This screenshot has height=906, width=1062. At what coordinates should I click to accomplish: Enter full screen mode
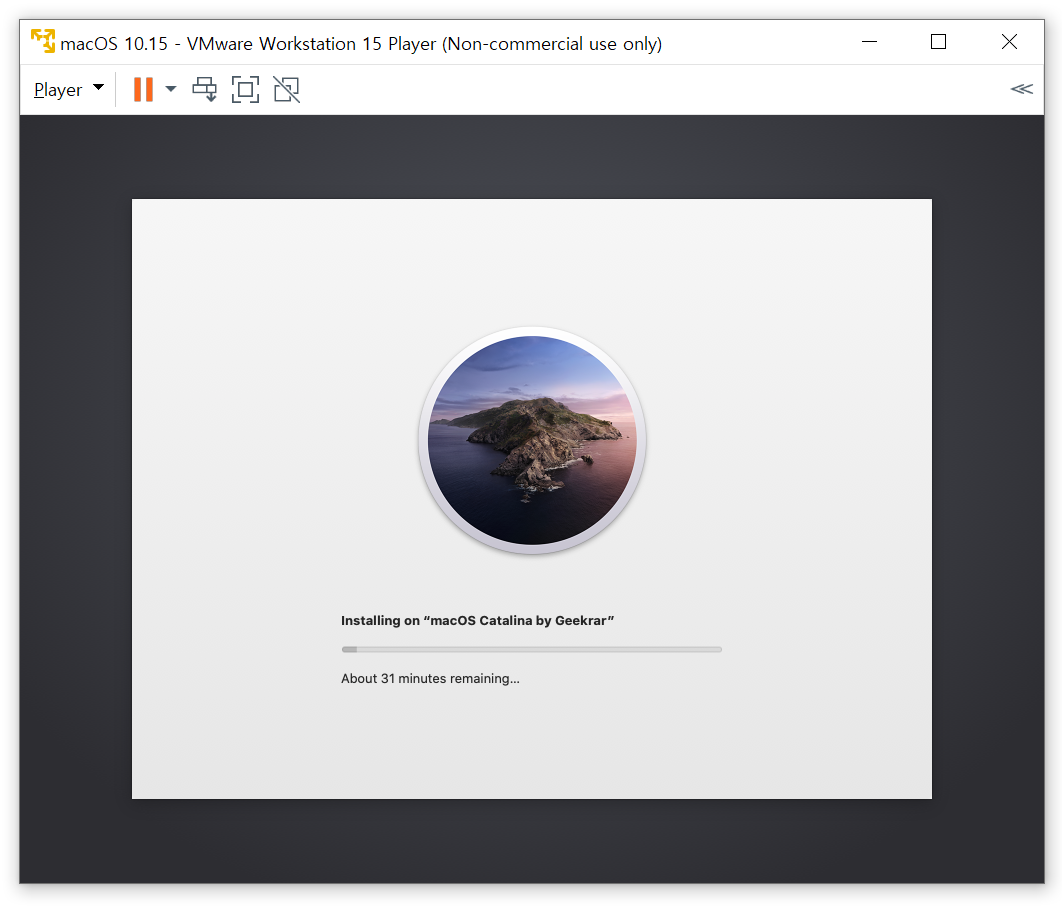pos(245,90)
